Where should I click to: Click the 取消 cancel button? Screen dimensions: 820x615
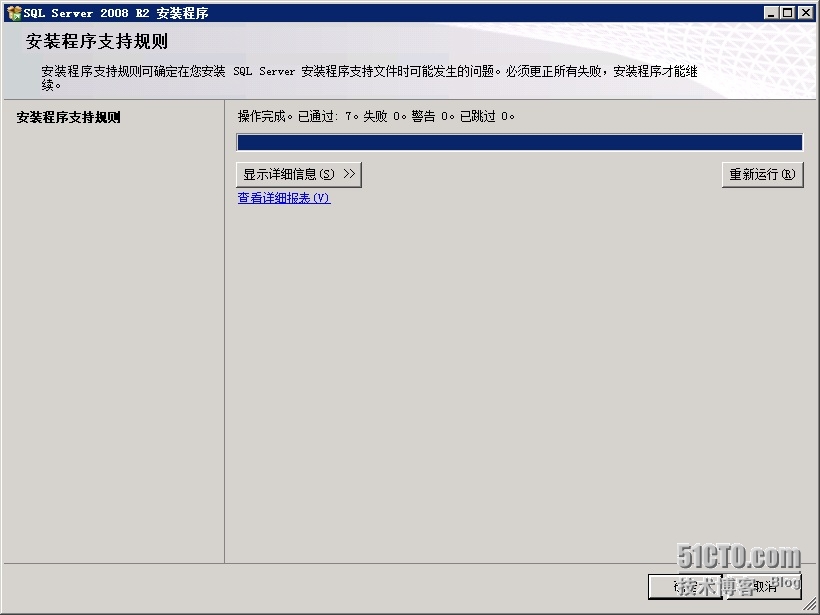point(764,587)
